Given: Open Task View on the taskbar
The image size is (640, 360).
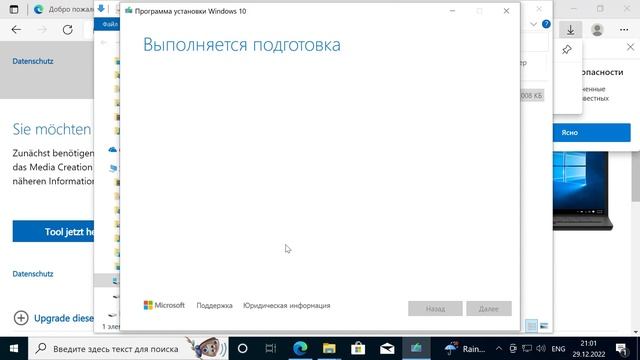Looking at the screenshot, I should (x=271, y=349).
